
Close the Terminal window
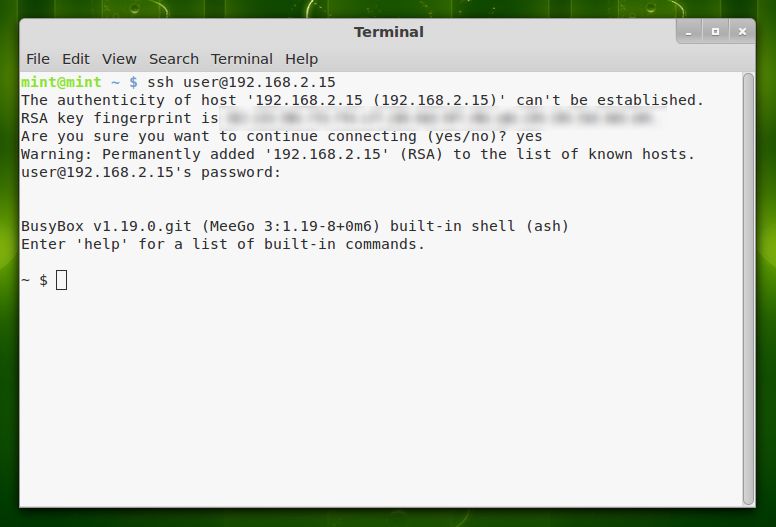[742, 32]
